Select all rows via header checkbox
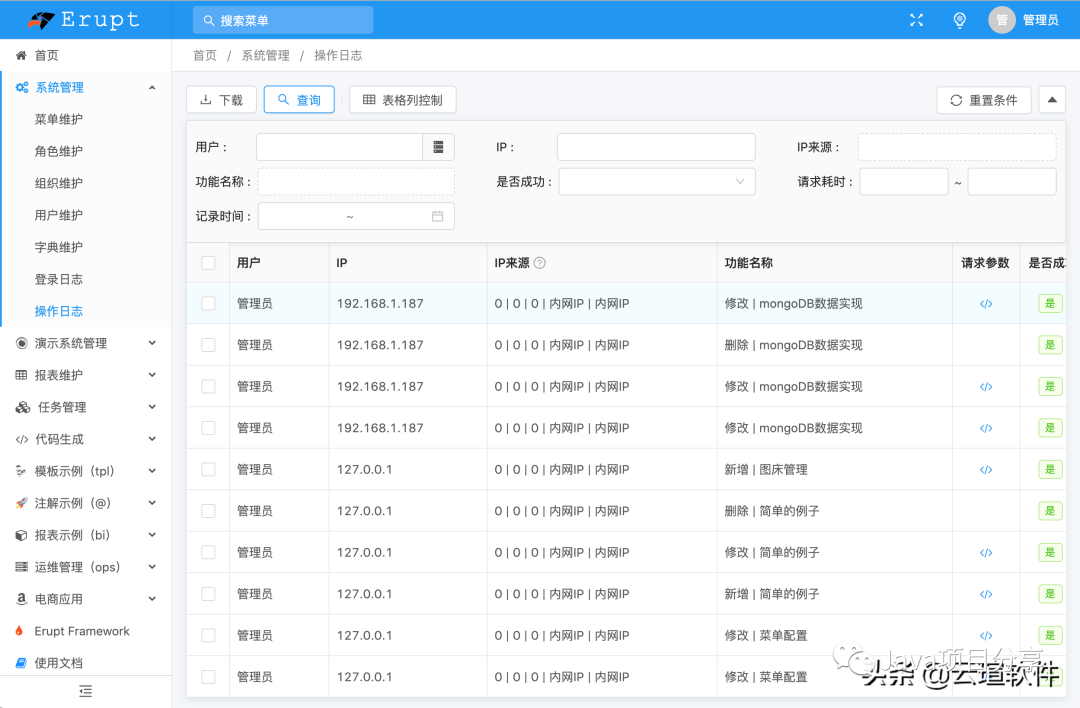This screenshot has width=1080, height=708. click(x=210, y=262)
